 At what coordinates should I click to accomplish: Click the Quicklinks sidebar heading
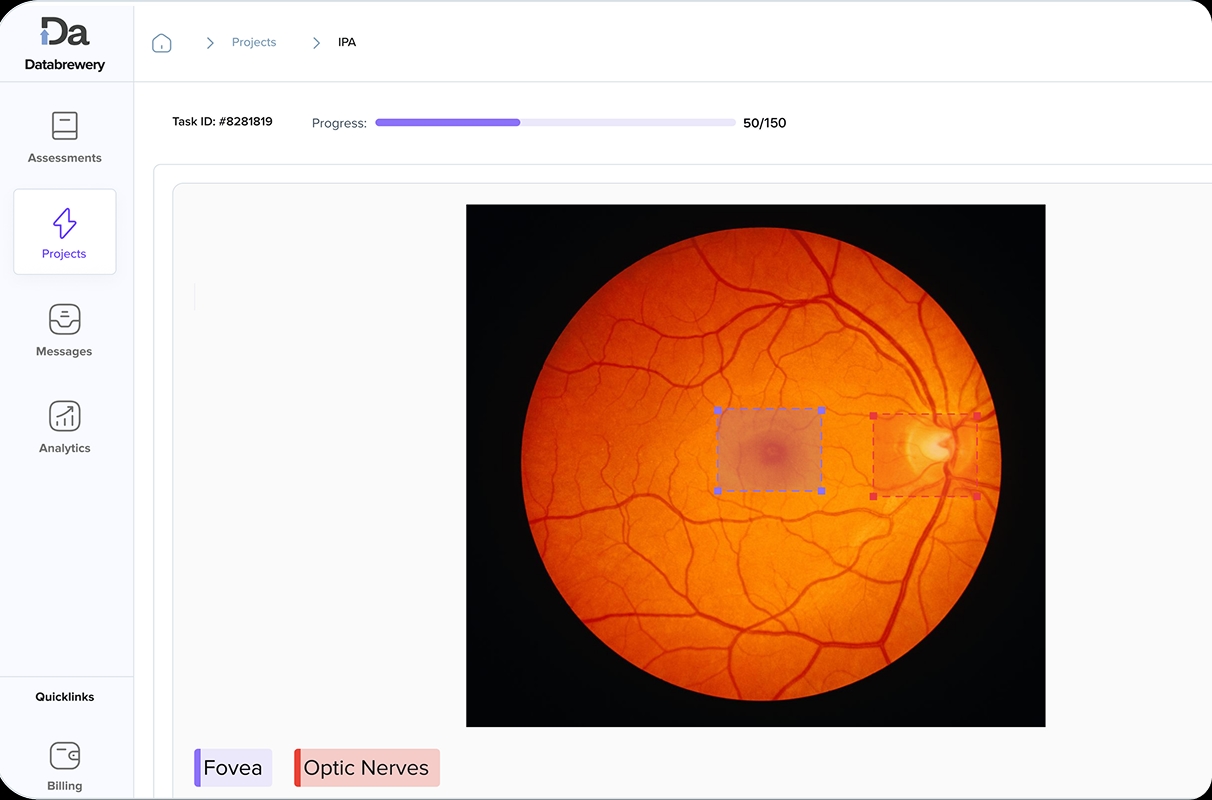(x=64, y=697)
